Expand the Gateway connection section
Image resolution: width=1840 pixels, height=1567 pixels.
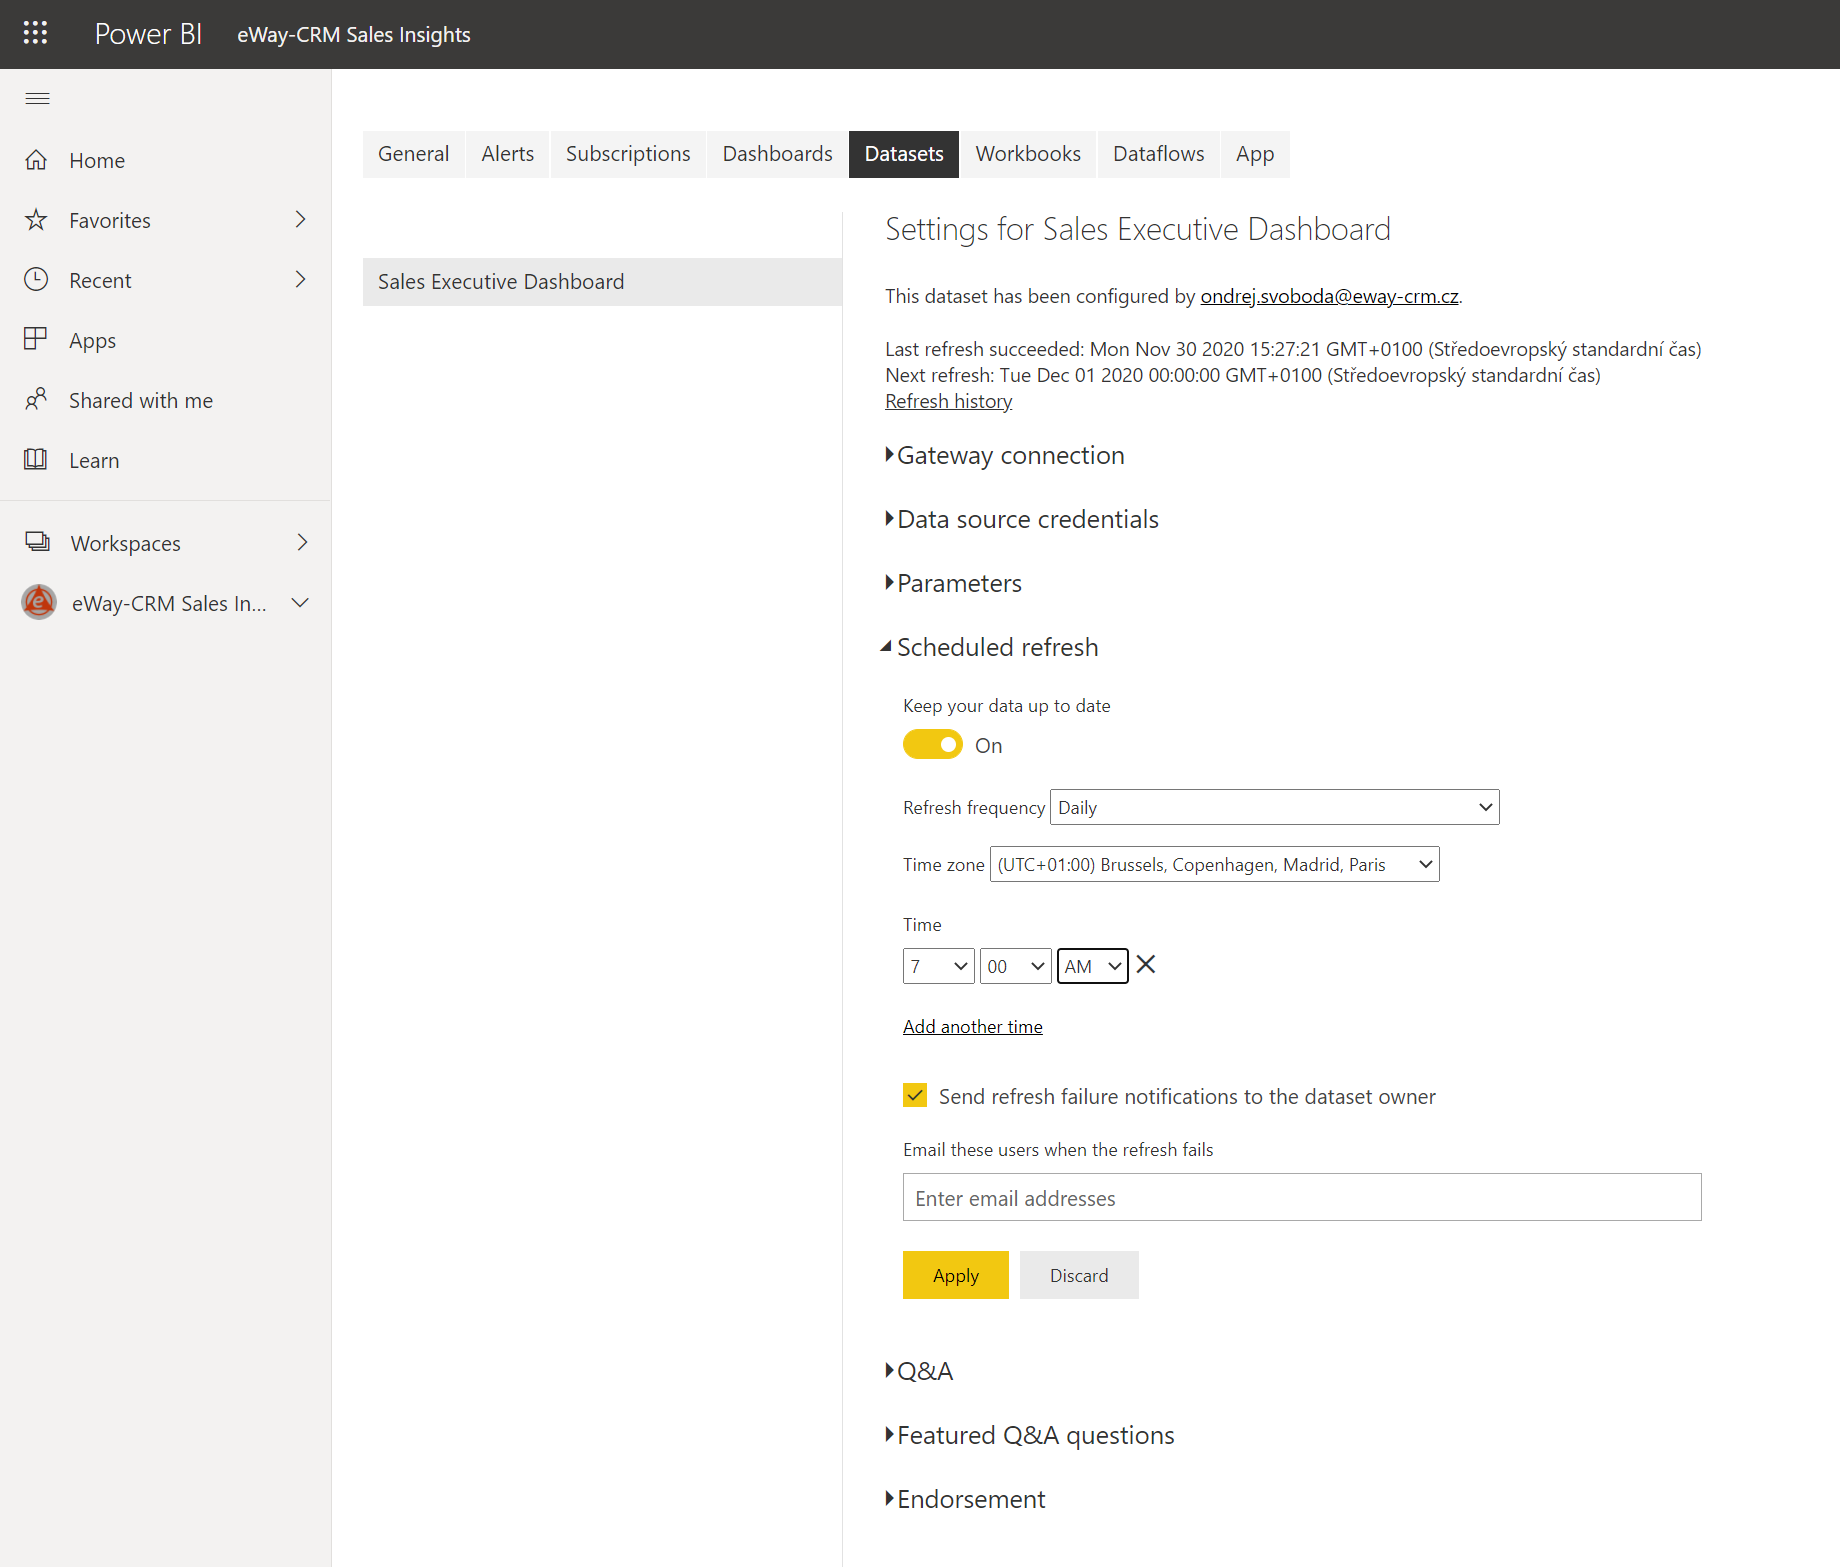(1005, 456)
